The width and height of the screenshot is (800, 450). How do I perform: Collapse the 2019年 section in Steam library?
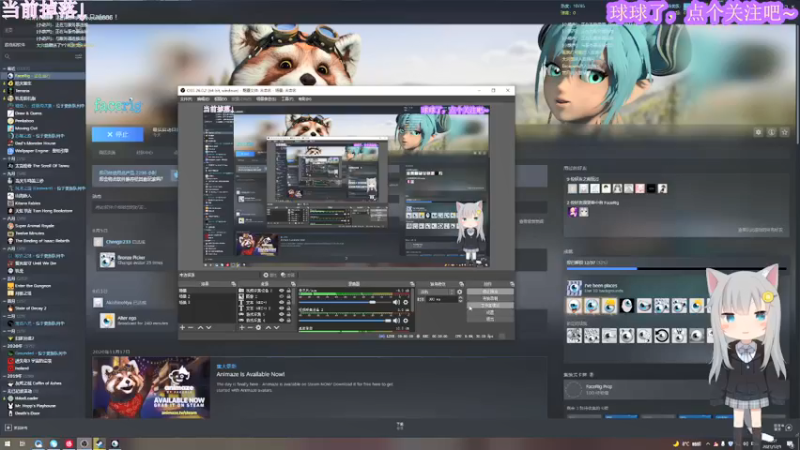pos(4,376)
